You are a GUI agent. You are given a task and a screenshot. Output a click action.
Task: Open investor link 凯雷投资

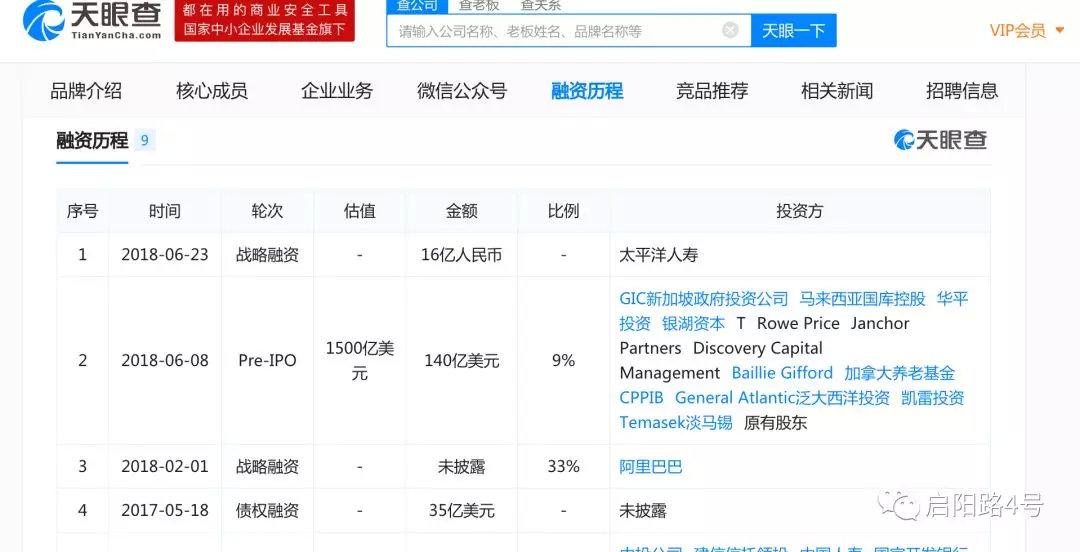pyautogui.click(x=933, y=398)
